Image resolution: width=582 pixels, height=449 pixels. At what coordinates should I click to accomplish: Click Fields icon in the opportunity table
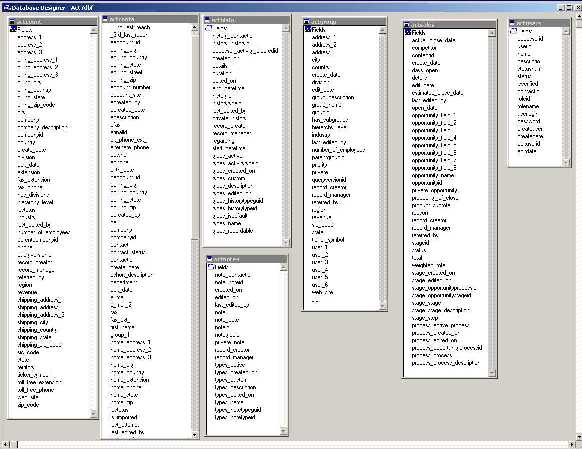(x=408, y=32)
